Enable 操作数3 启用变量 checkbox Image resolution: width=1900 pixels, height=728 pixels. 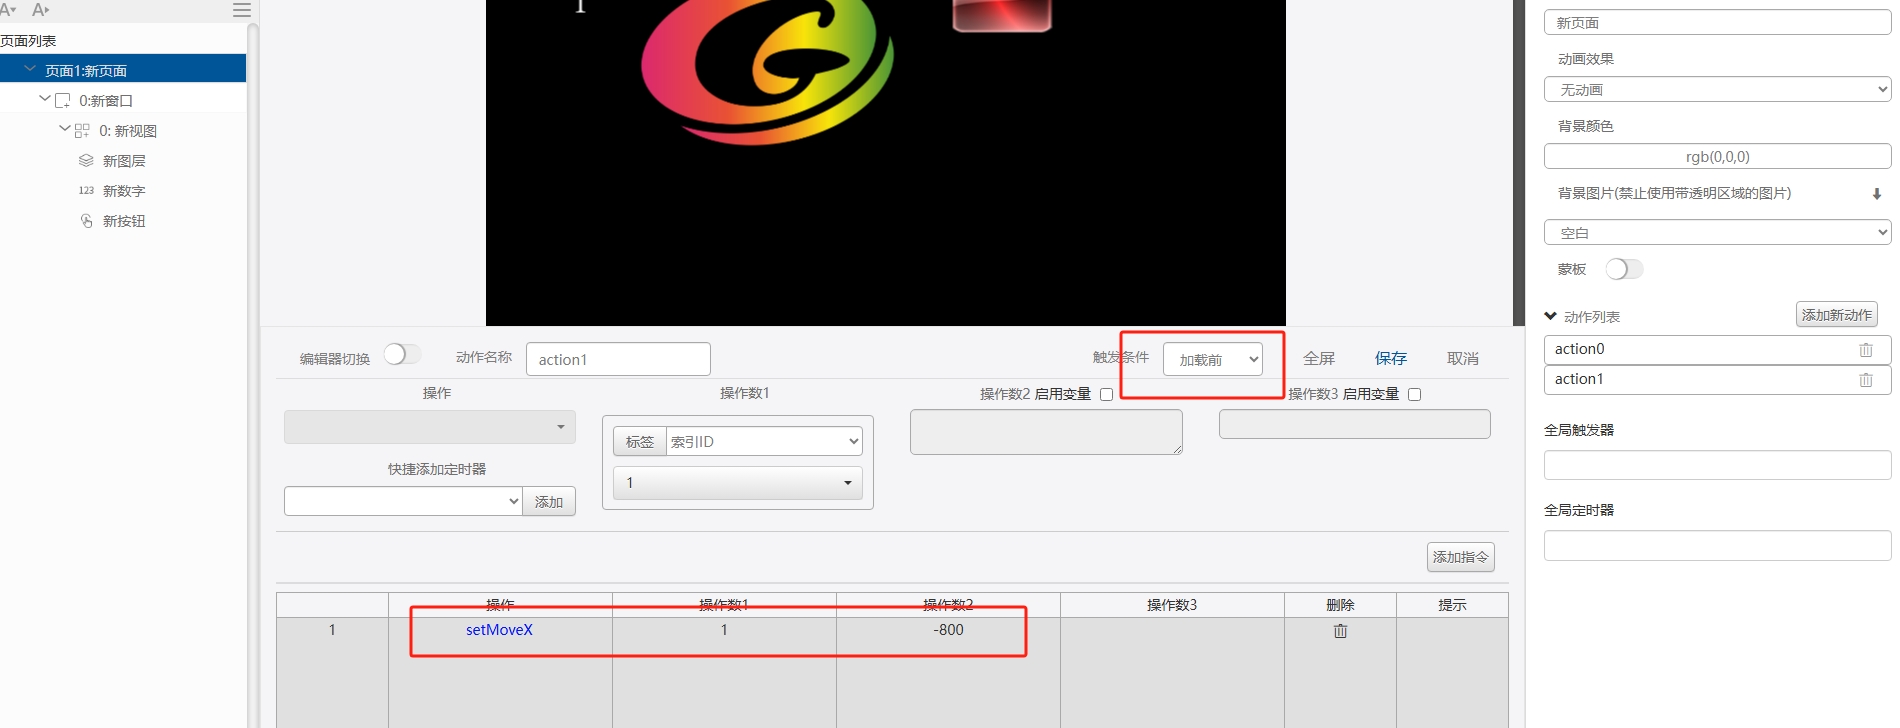pos(1414,395)
